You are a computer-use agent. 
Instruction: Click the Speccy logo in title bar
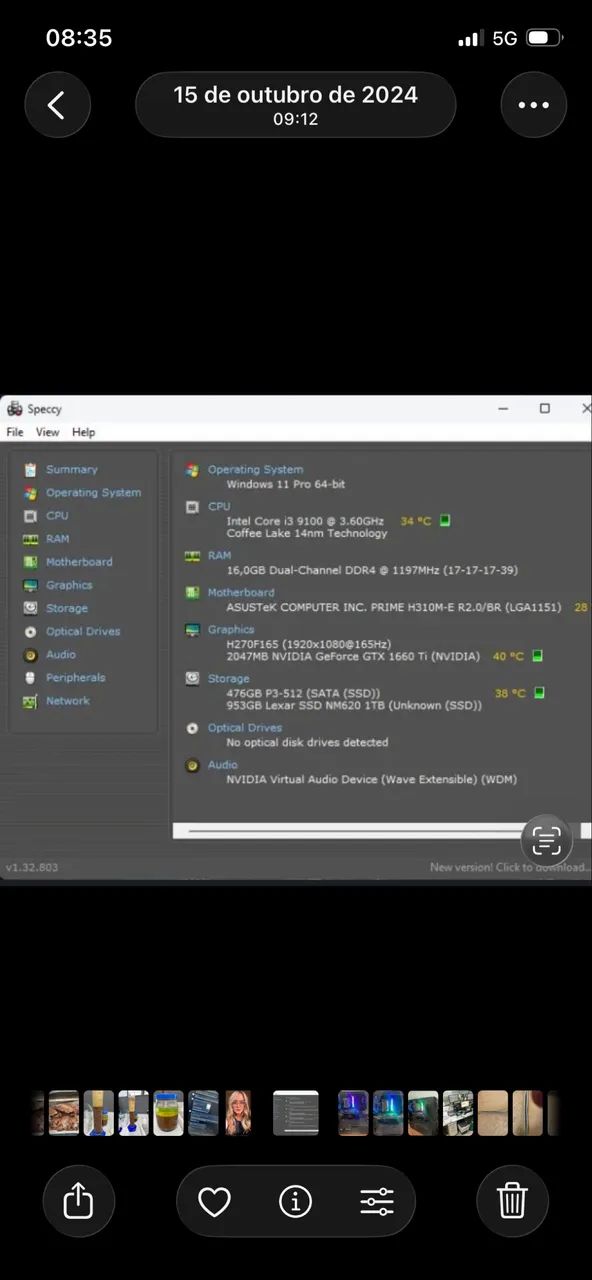tap(14, 408)
